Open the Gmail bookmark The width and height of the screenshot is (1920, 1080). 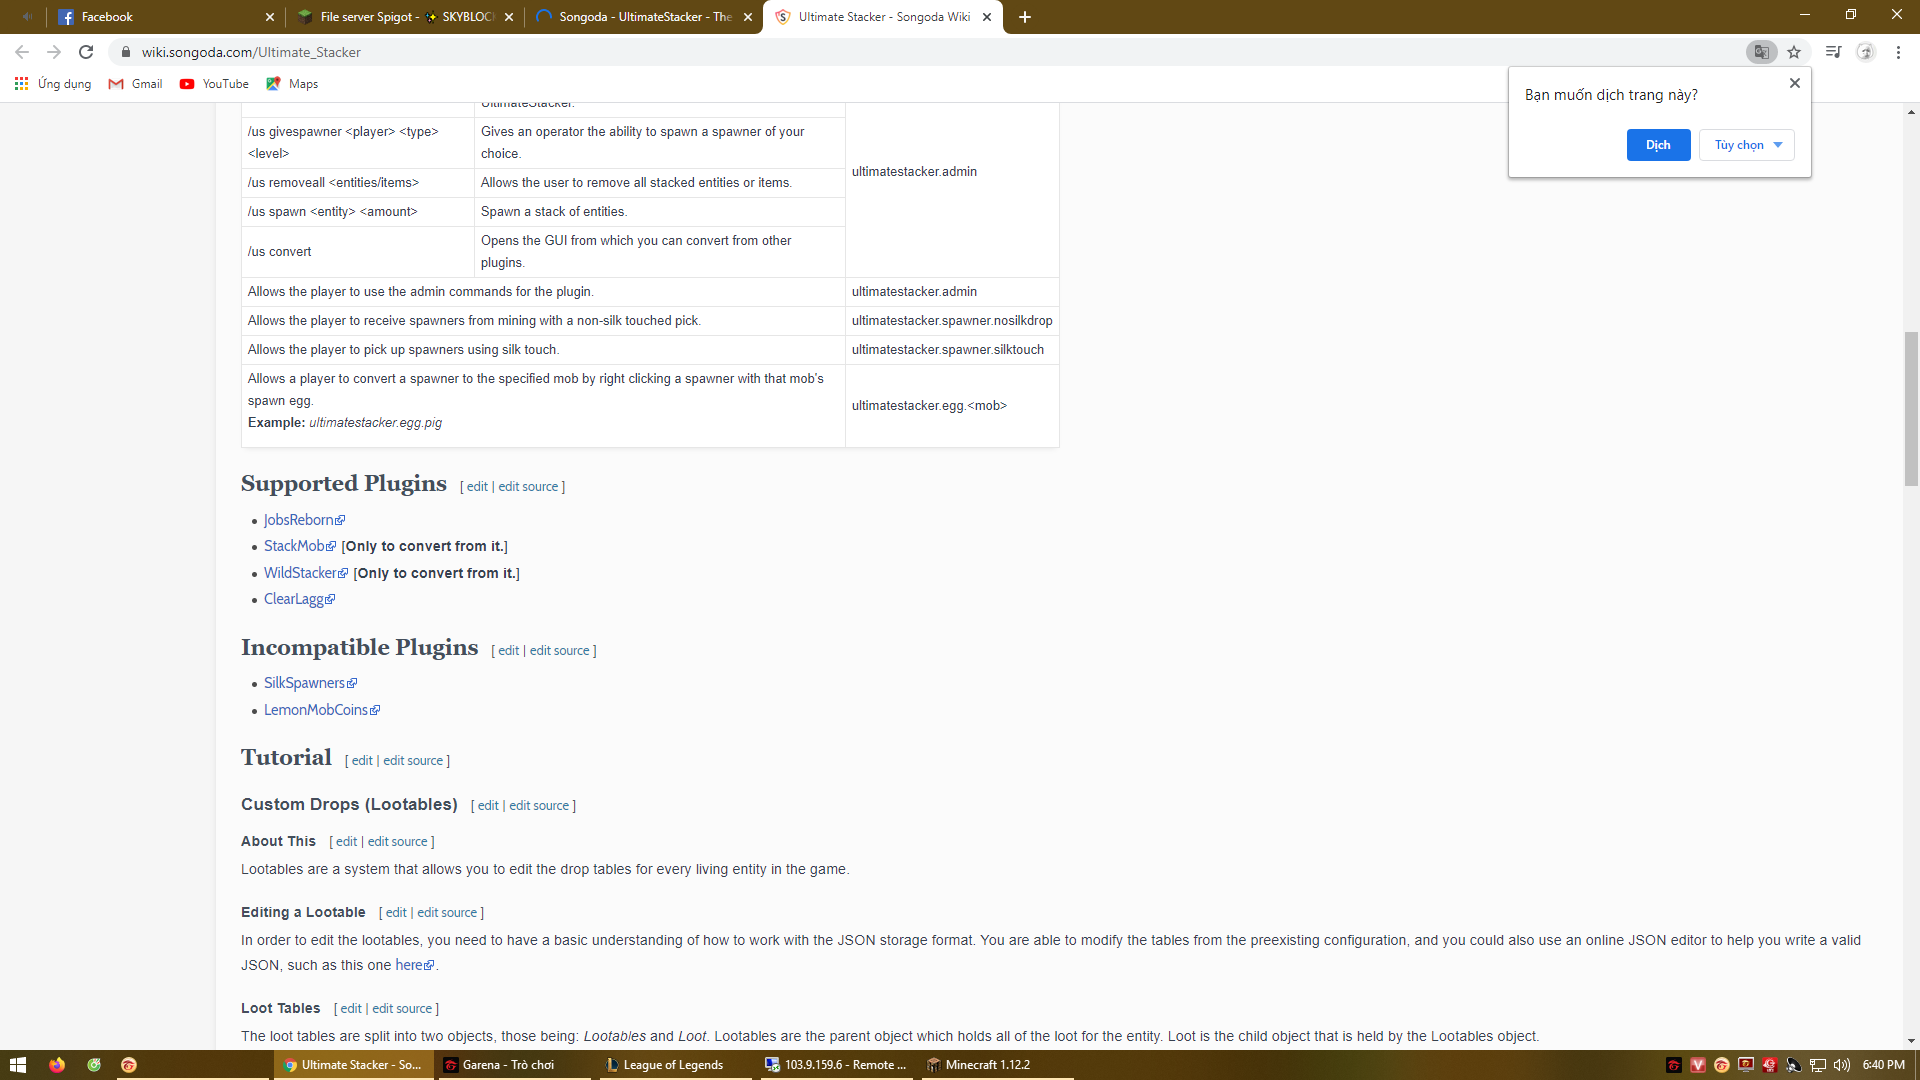135,84
